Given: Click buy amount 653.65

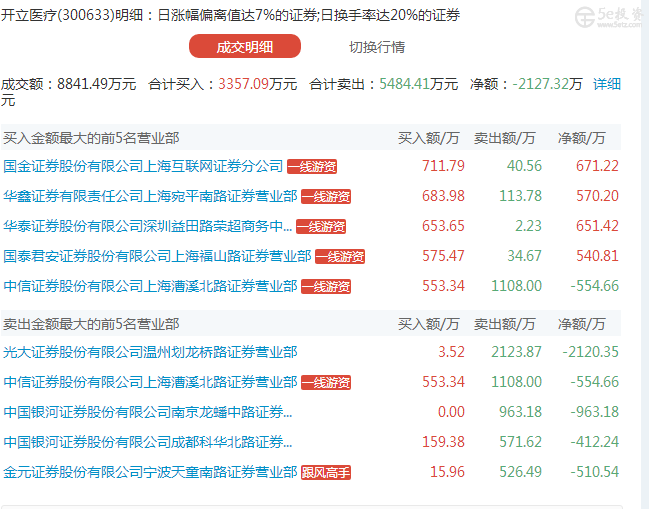Looking at the screenshot, I should point(443,226).
